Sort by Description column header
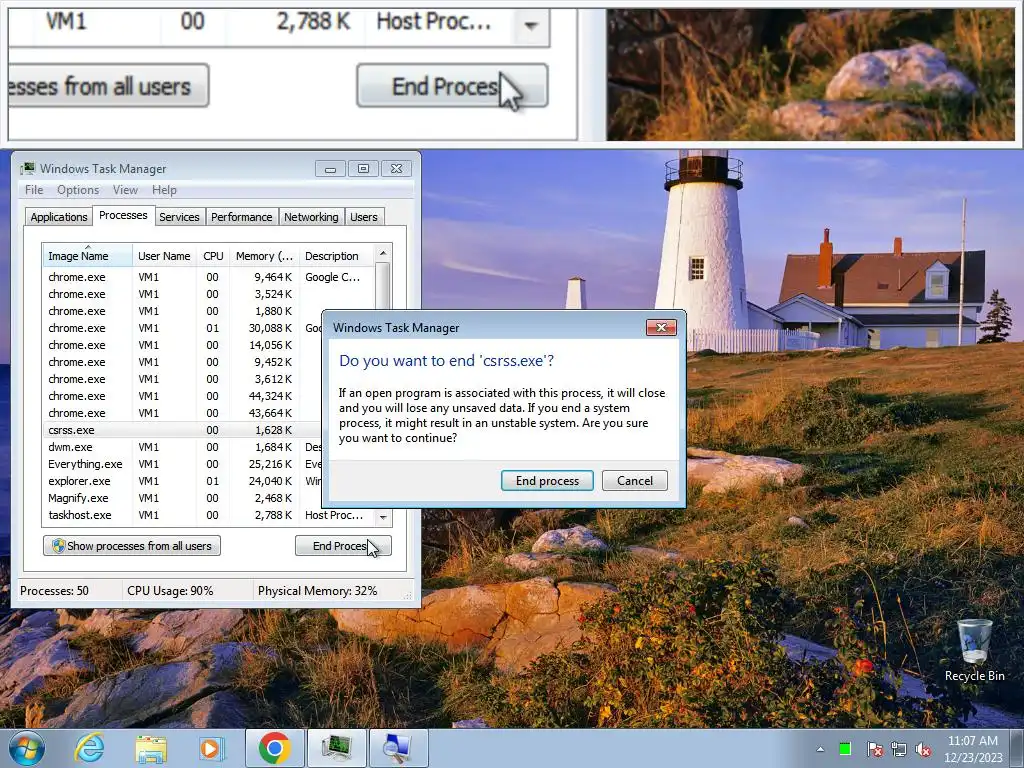Viewport: 1024px width, 768px height. coord(336,256)
